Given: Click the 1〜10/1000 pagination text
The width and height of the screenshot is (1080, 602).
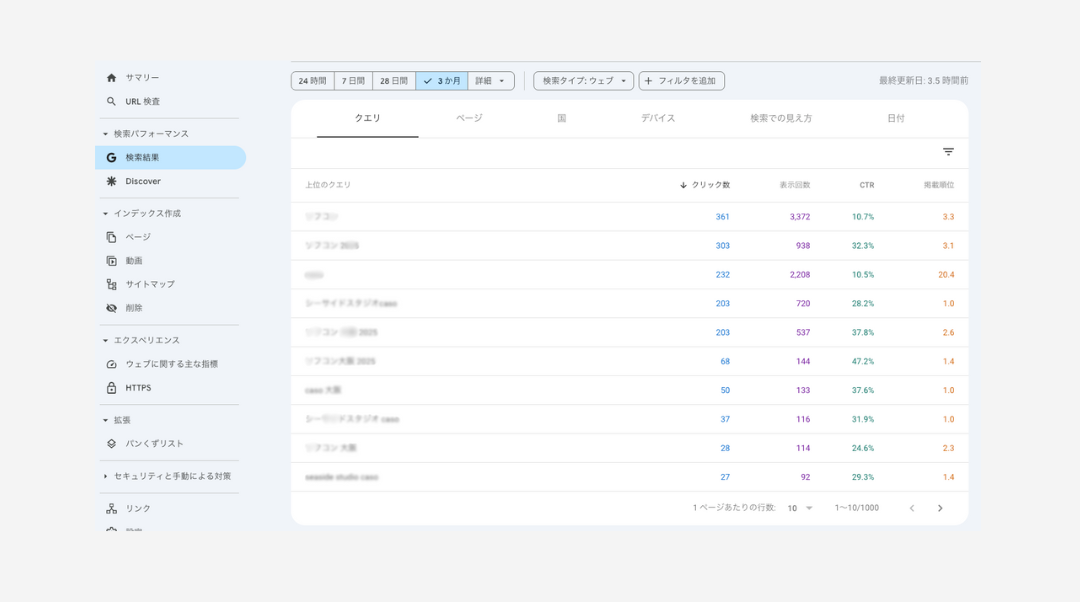Looking at the screenshot, I should 857,508.
